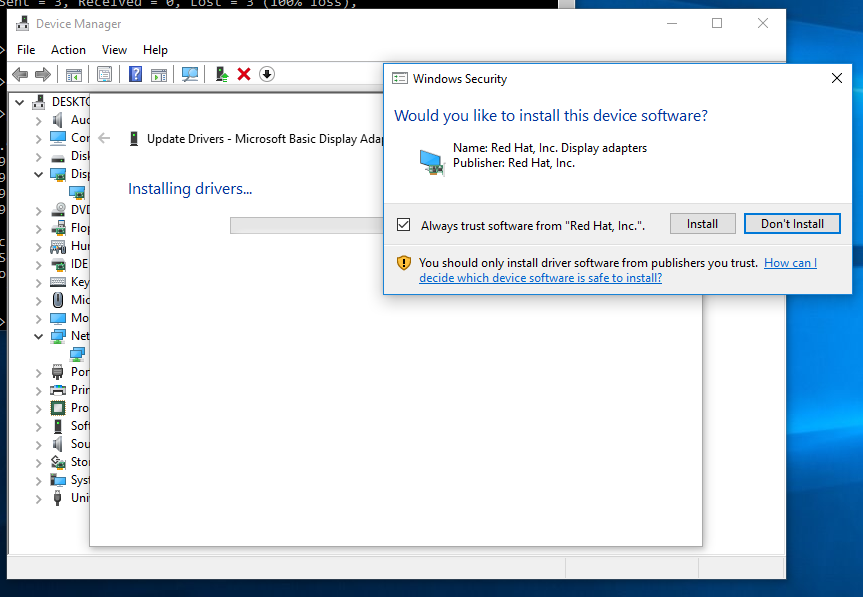Click the down-arrow Disable device icon
Screen dimensions: 863x597
[267, 74]
